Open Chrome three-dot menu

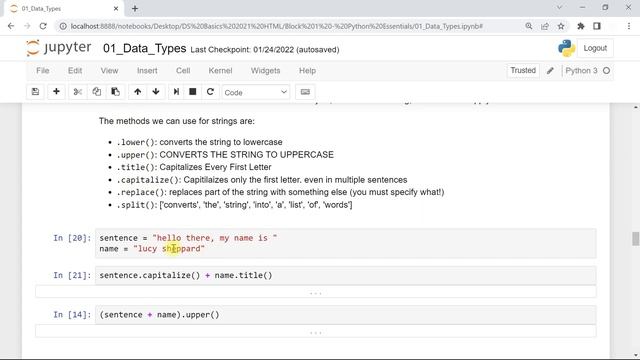[629, 26]
